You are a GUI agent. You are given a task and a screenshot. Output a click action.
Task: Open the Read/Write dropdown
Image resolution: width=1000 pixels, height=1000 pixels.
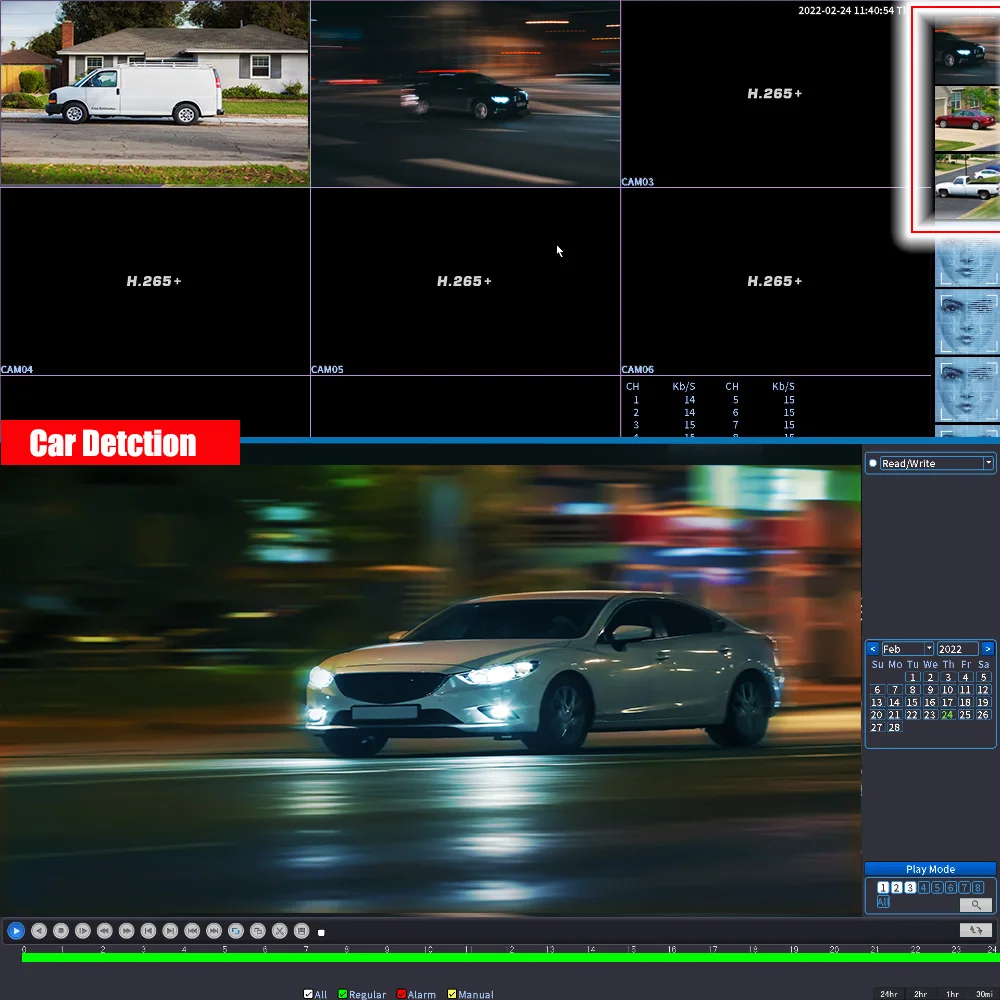coord(988,463)
